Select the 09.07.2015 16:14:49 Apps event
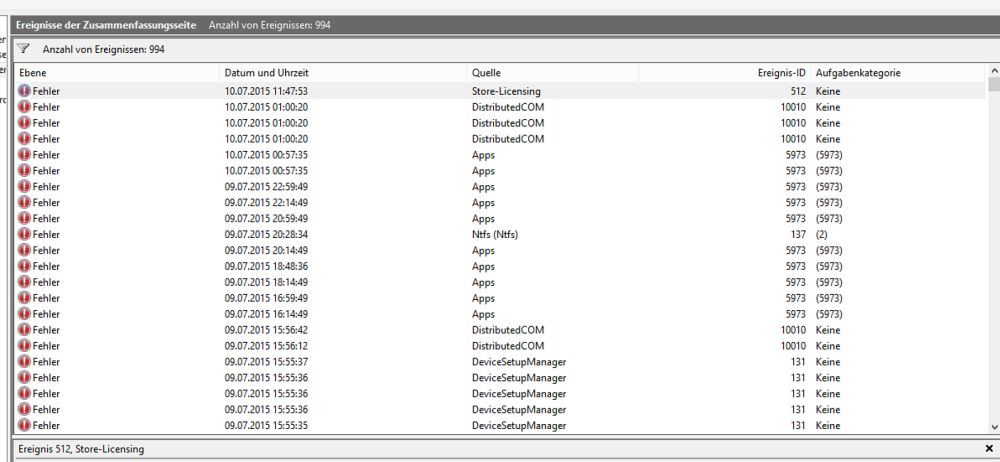The image size is (1000, 462). (x=499, y=314)
